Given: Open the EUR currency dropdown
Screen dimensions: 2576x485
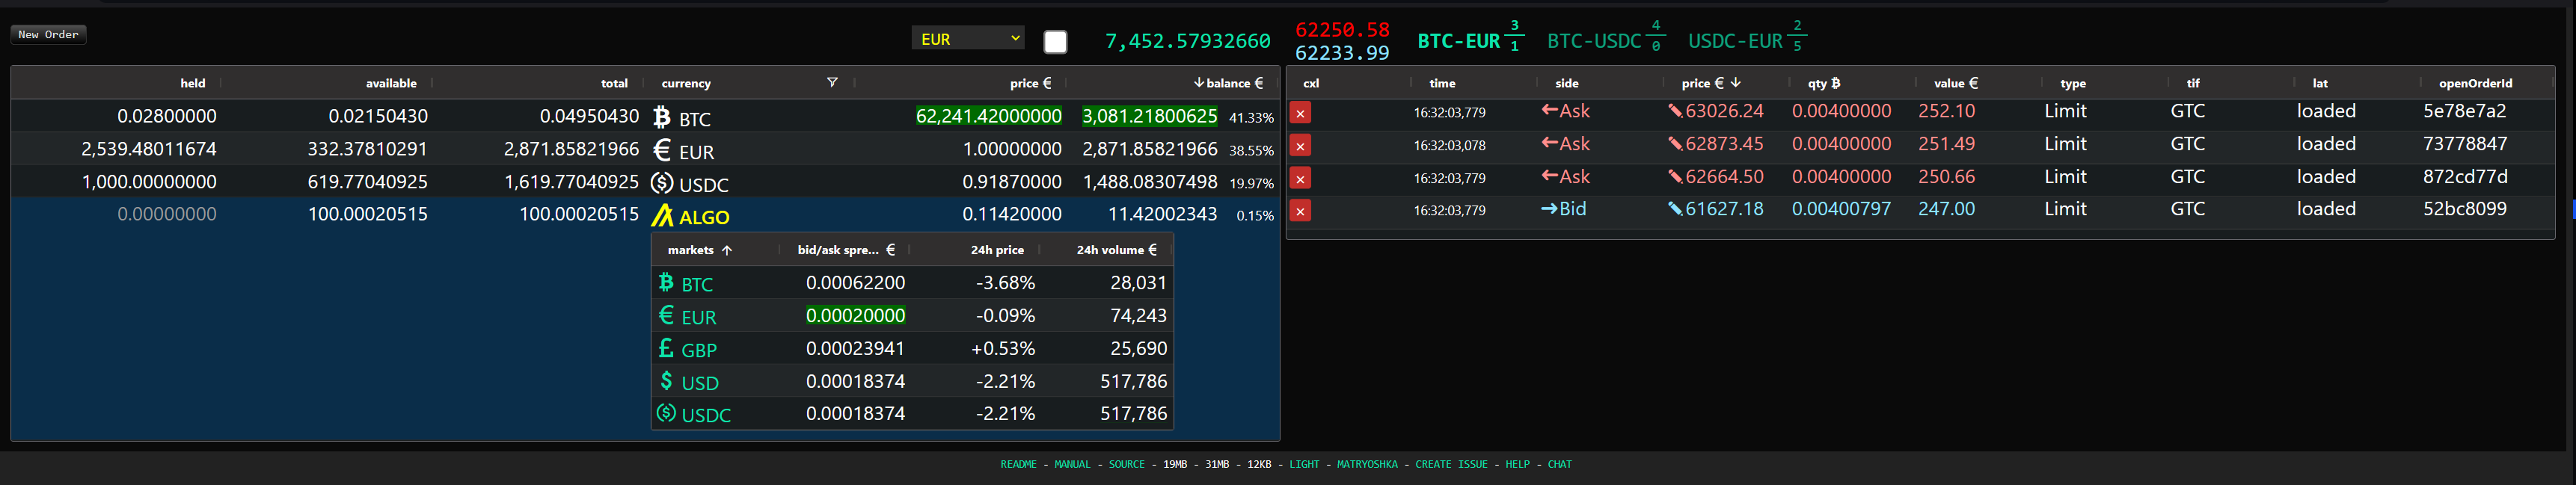Looking at the screenshot, I should click(969, 39).
